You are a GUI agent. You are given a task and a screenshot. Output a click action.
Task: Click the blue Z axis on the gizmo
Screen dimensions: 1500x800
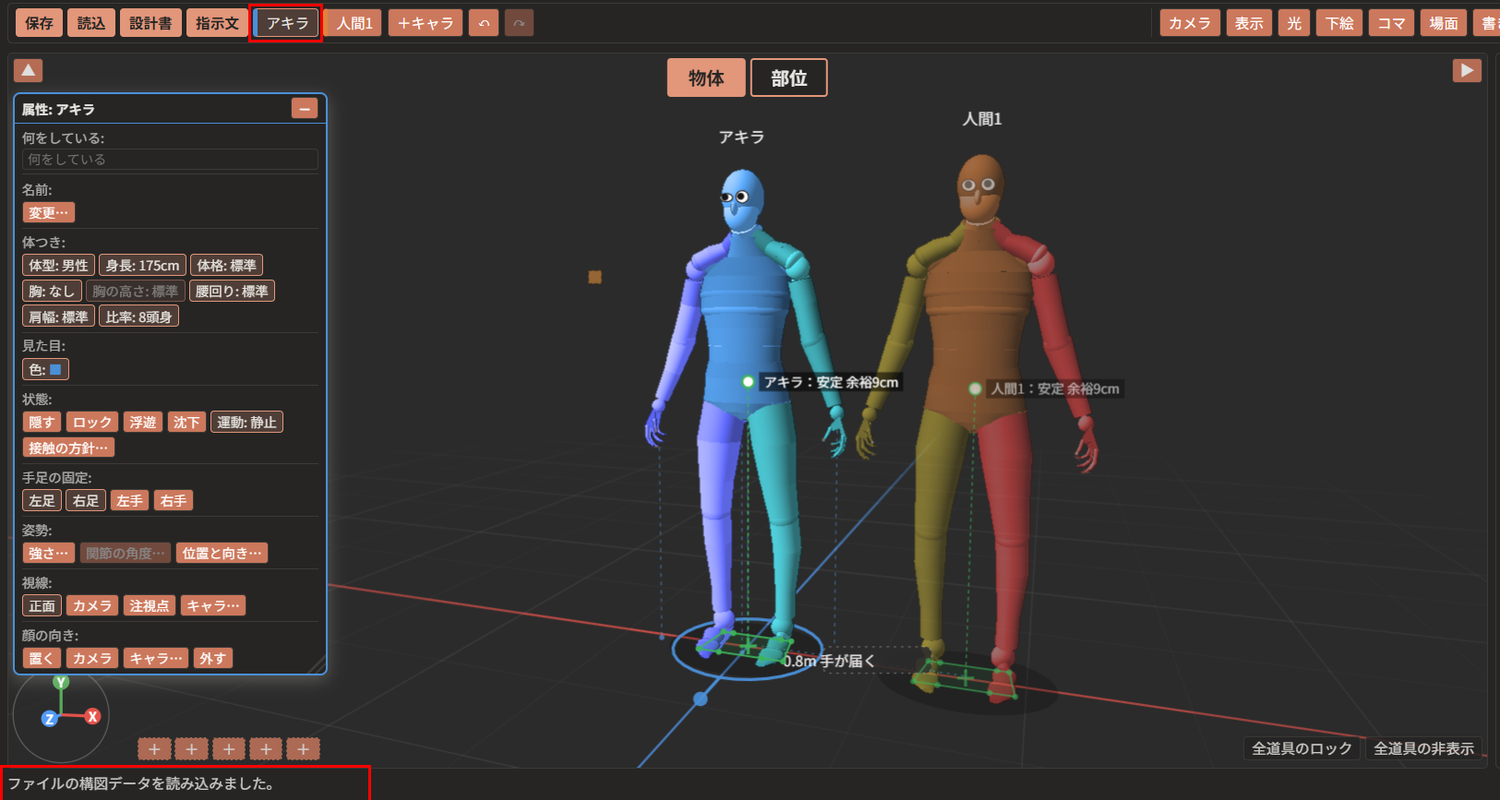tap(48, 719)
